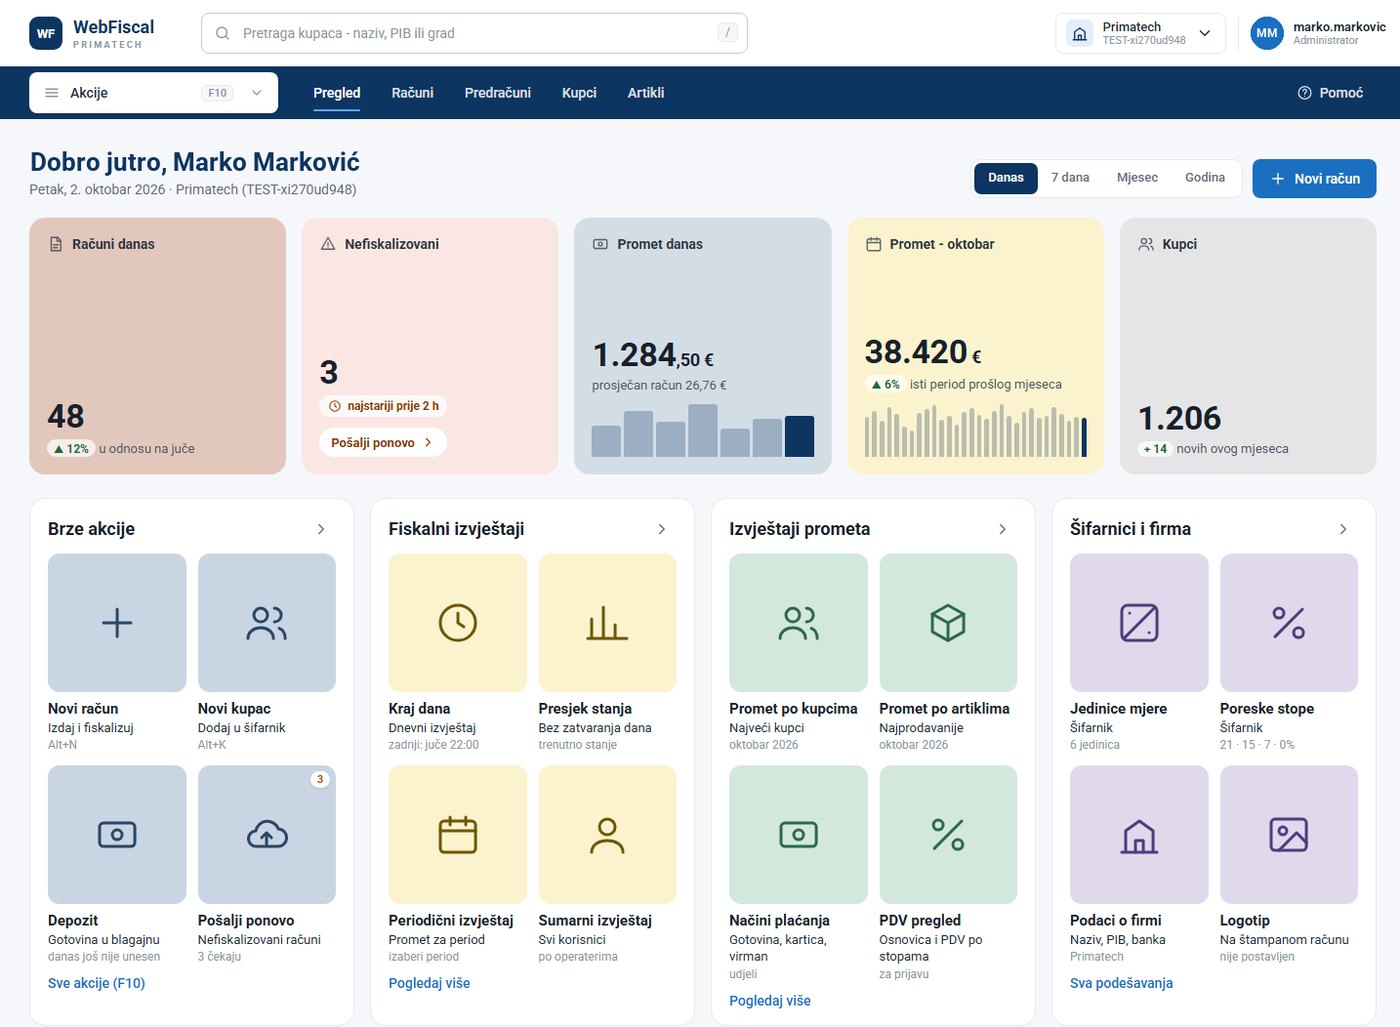Focus the Pretraga kupaca search field
This screenshot has width=1400, height=1027.
point(475,33)
